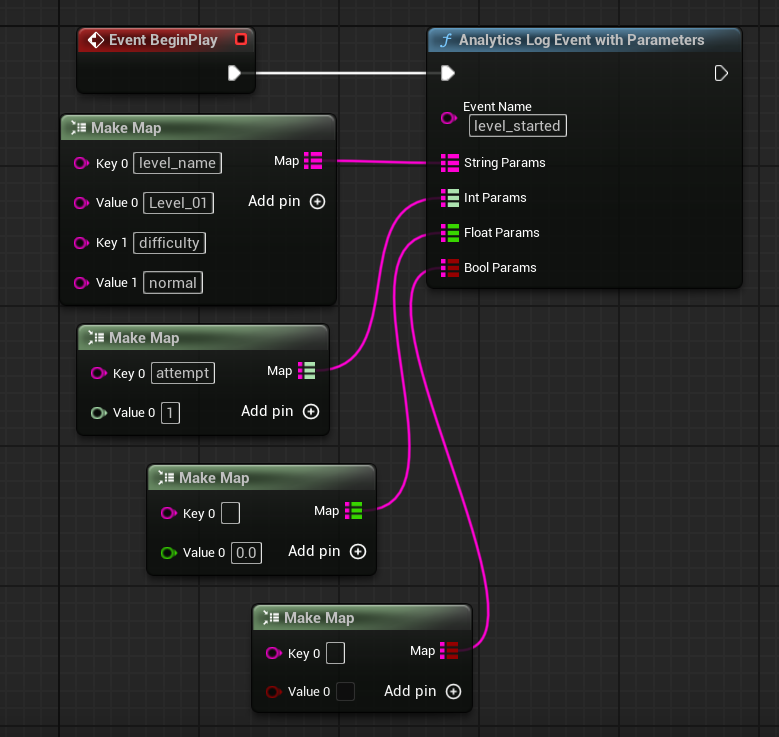Toggle the bool Value 0 checkbox
Viewport: 779px width, 737px height.
345,692
